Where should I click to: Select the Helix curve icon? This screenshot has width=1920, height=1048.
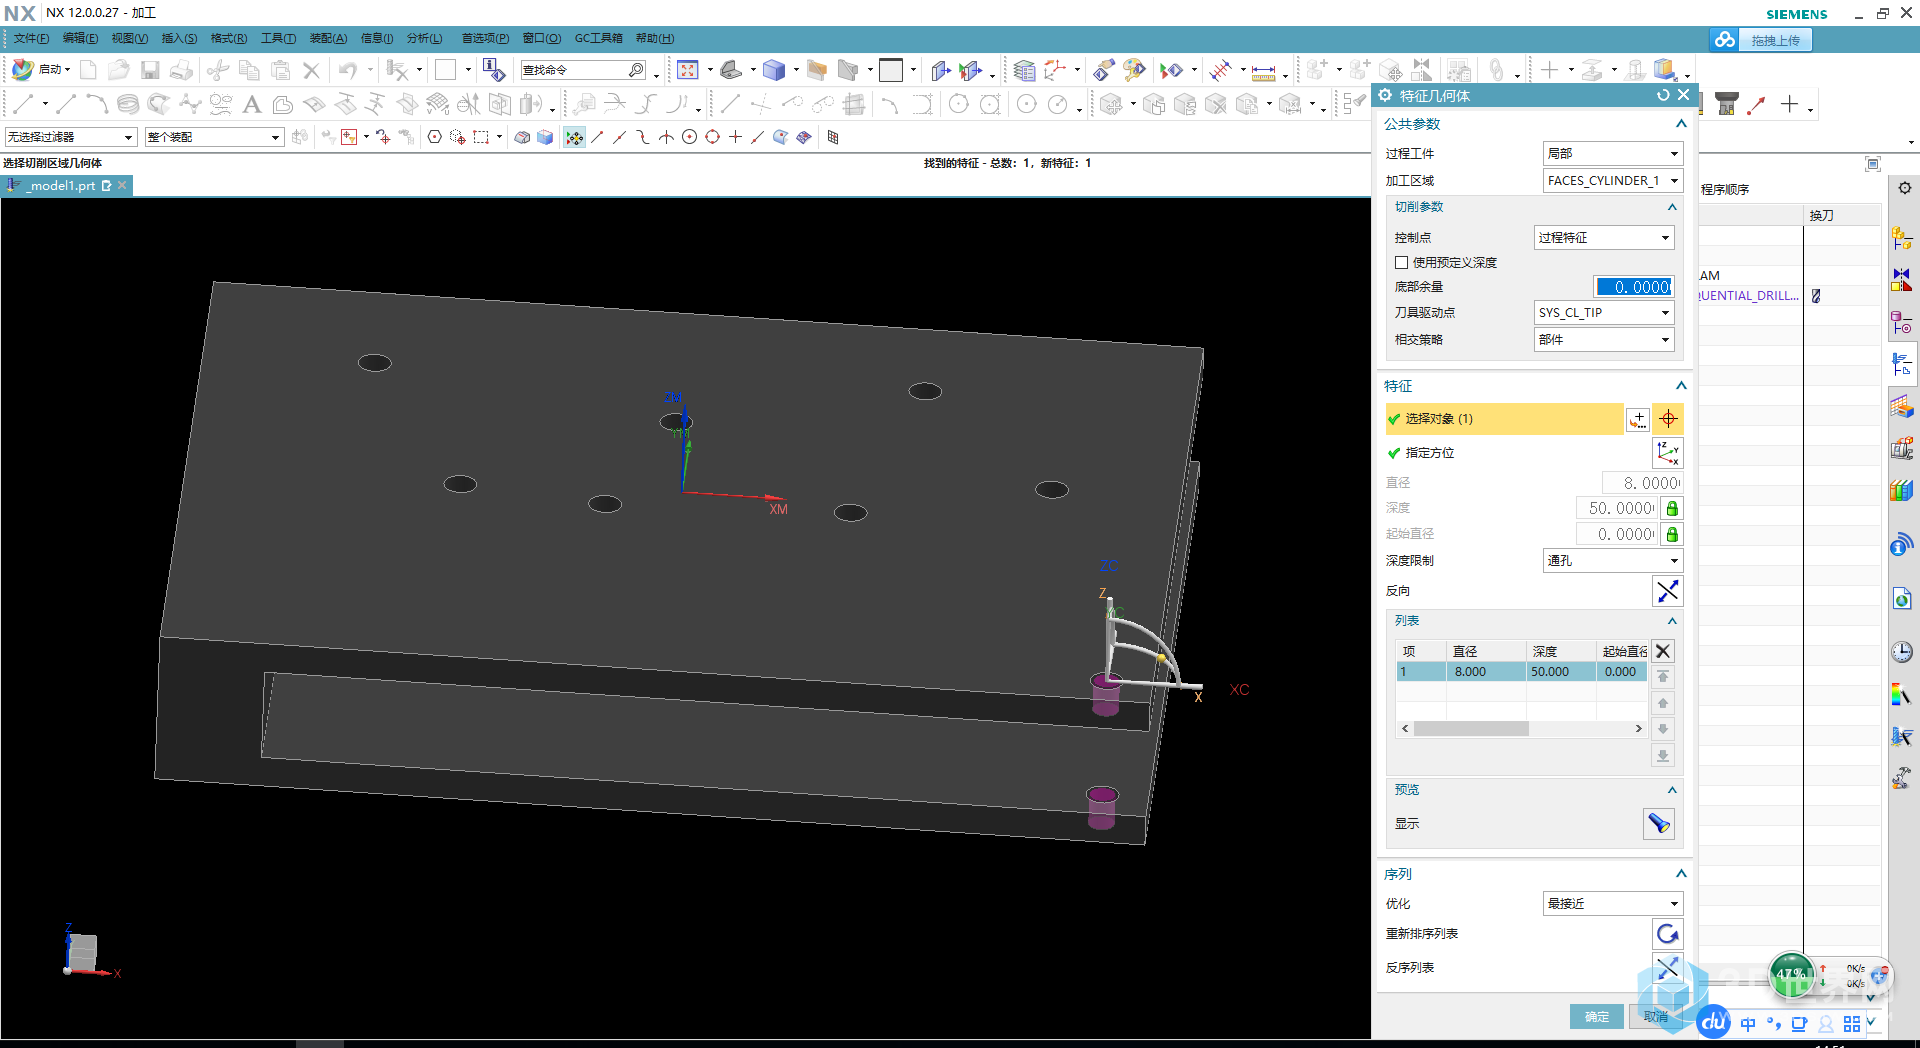coord(128,104)
